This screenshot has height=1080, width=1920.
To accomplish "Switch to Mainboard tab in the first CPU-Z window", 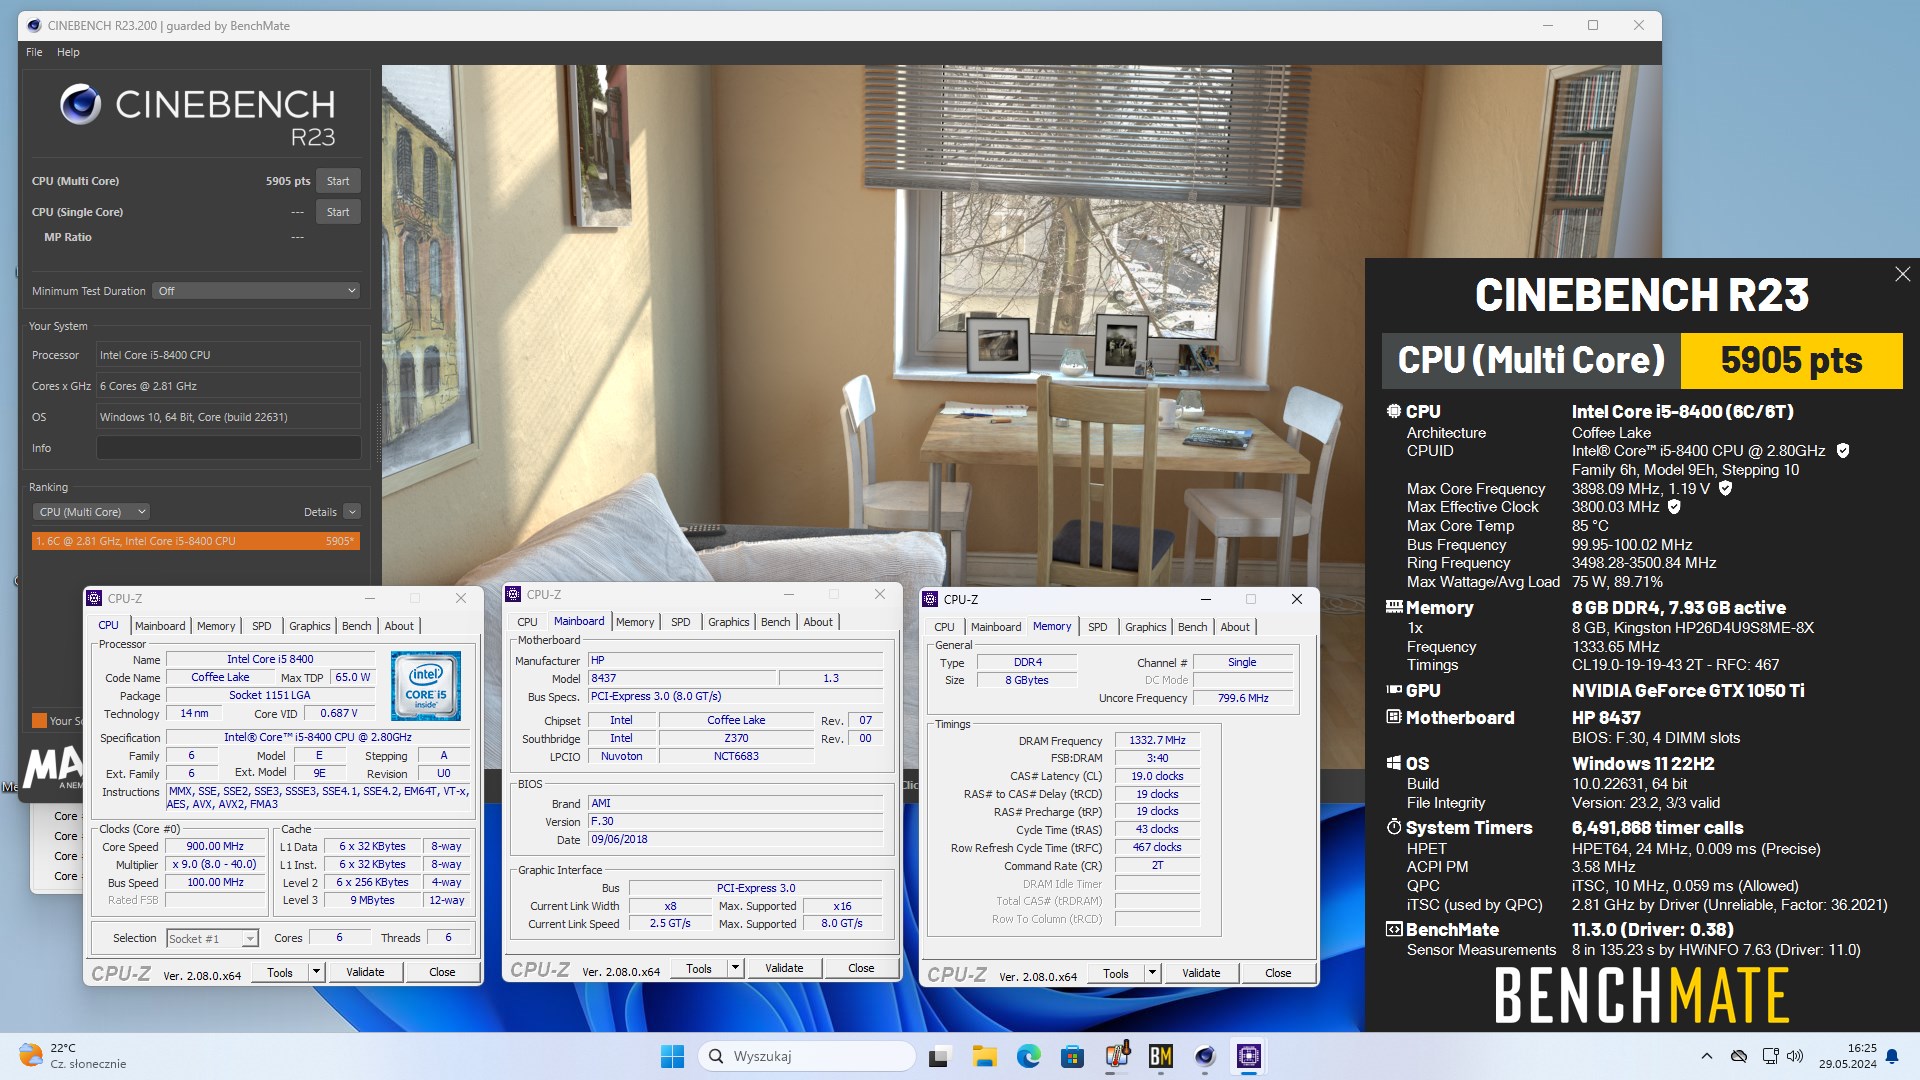I will (160, 626).
